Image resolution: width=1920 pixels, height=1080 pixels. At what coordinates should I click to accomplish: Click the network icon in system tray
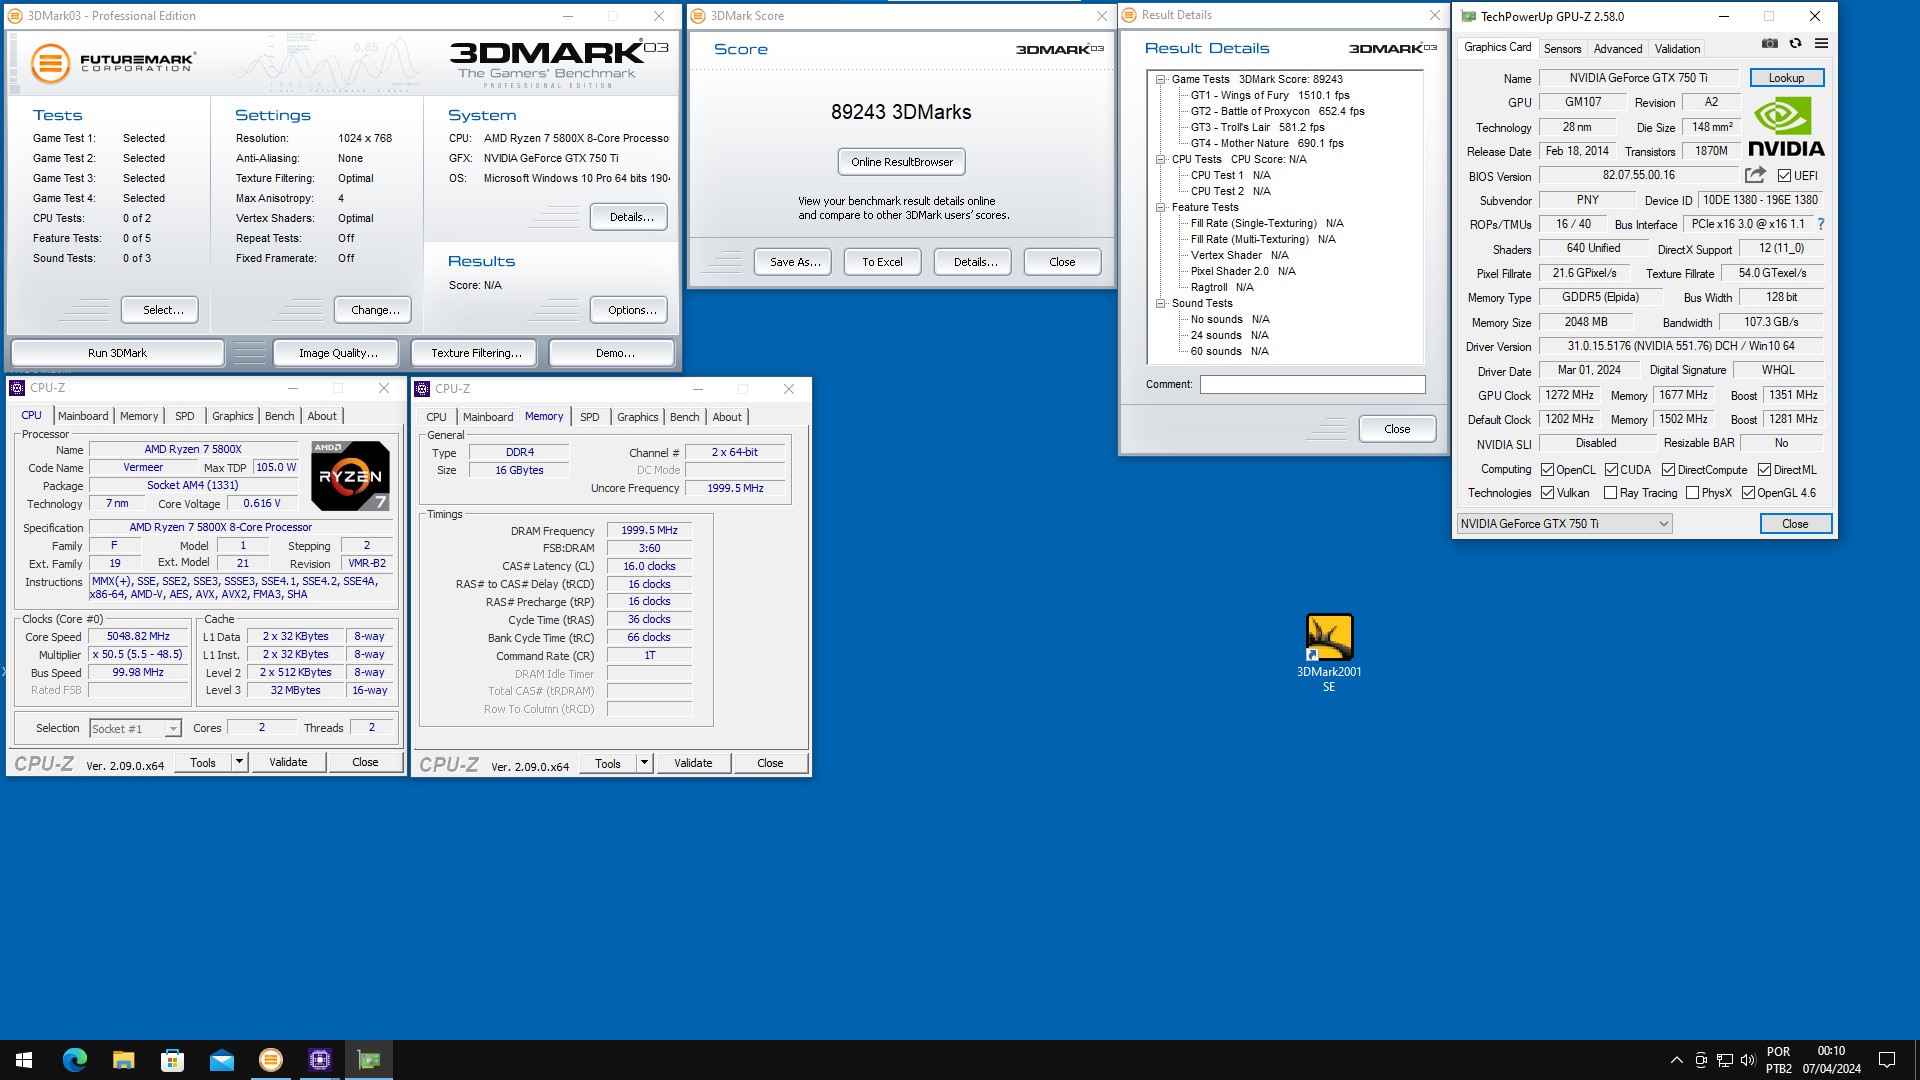pyautogui.click(x=1724, y=1060)
